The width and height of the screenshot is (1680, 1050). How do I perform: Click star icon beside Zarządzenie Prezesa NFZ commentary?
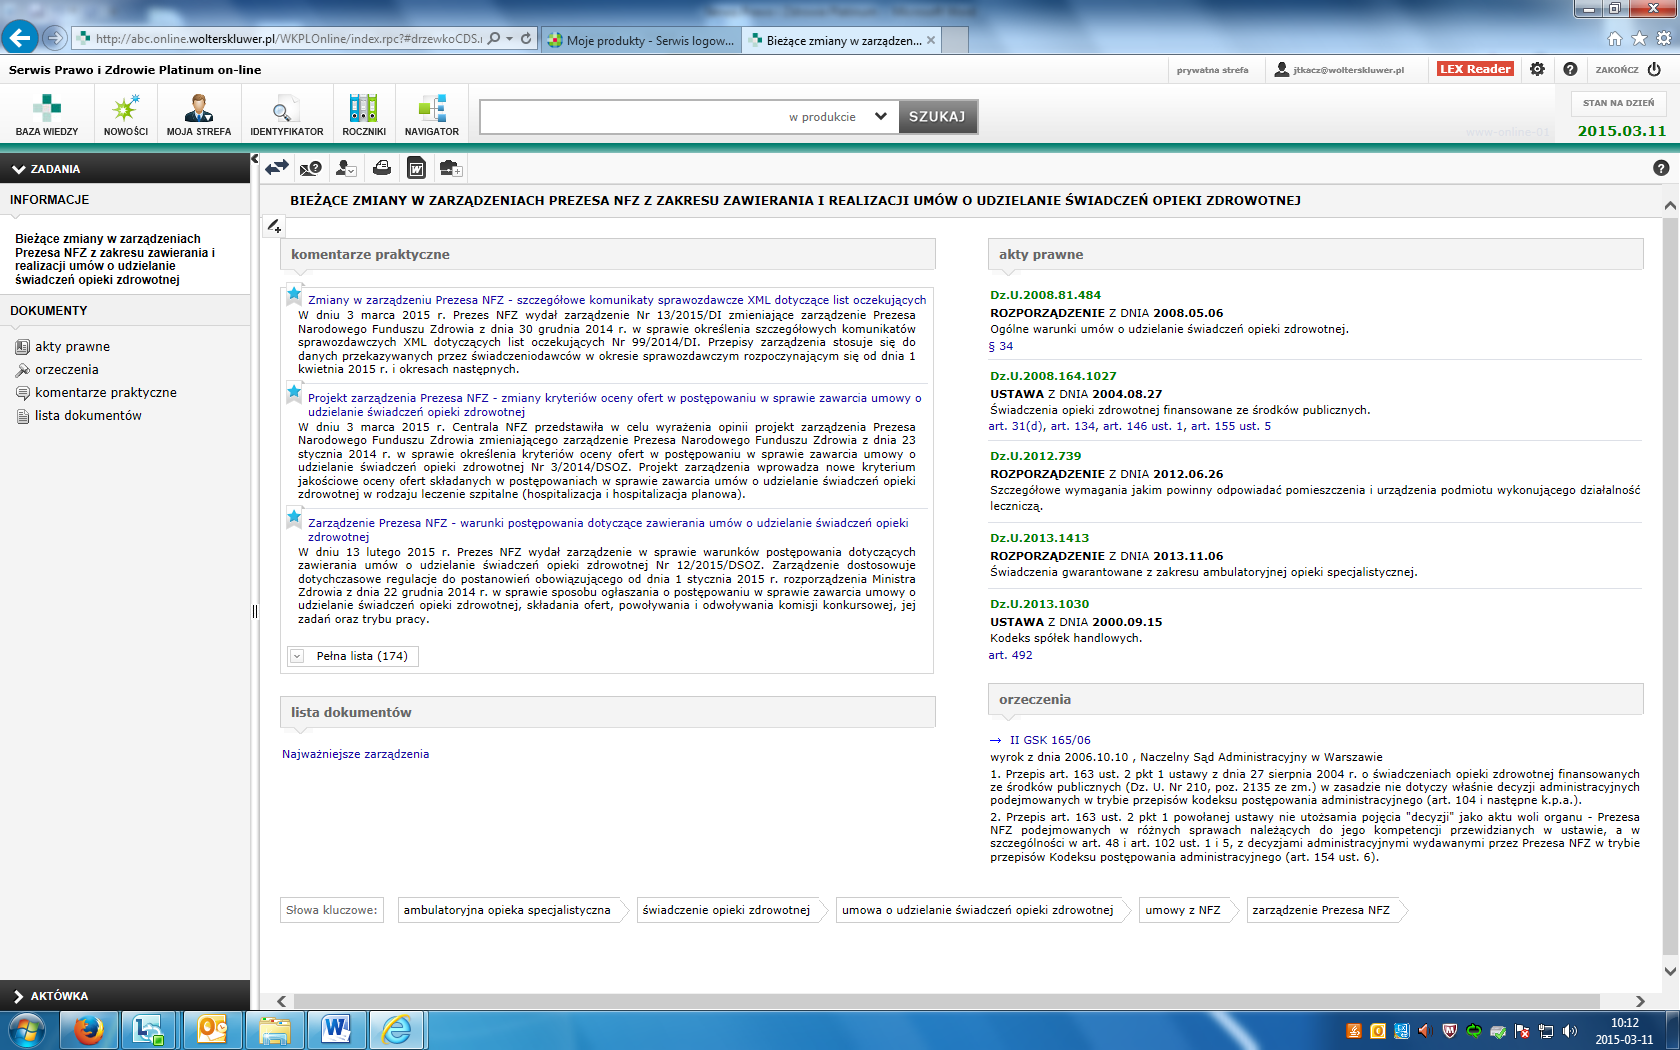(x=294, y=517)
